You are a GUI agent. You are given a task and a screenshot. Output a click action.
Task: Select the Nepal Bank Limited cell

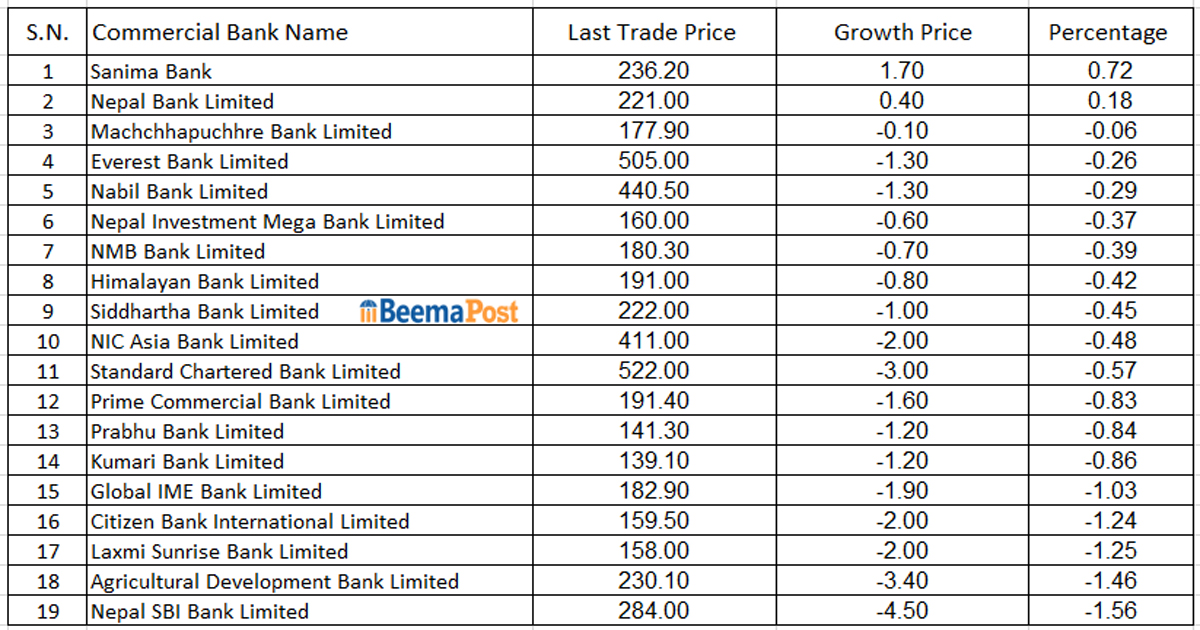pyautogui.click(x=182, y=101)
